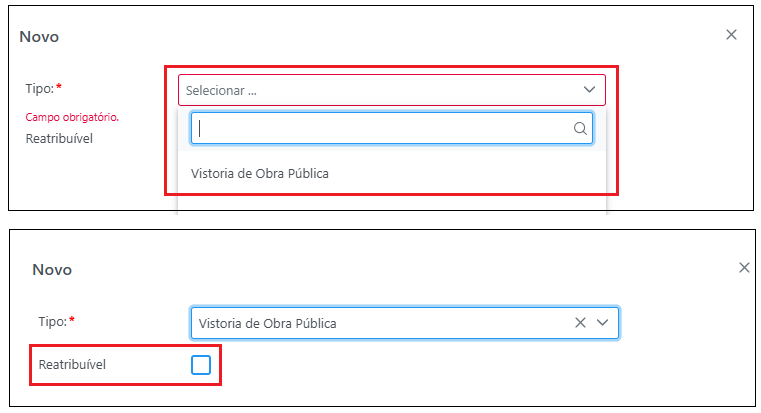Enable the Reatribuível checkbox

pos(201,365)
